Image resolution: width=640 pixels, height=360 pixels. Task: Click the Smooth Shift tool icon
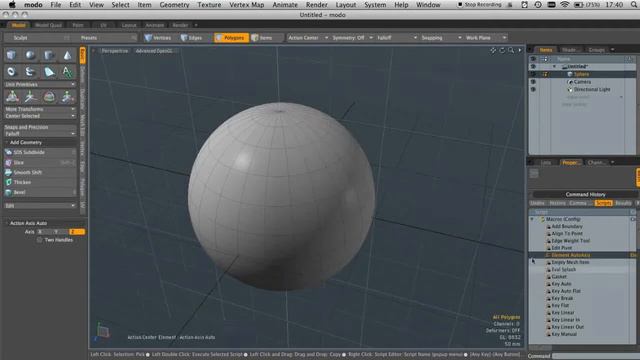pyautogui.click(x=8, y=172)
